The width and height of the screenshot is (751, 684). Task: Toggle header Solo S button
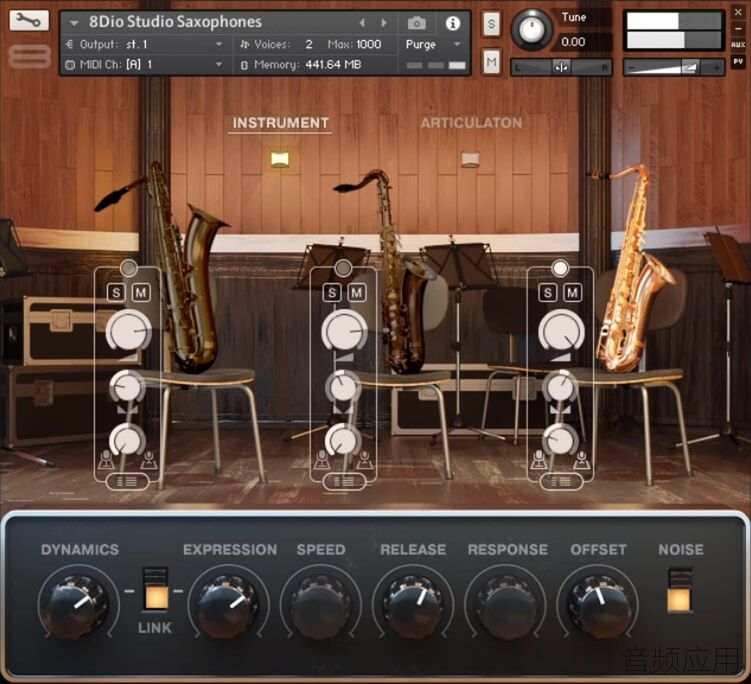point(491,23)
